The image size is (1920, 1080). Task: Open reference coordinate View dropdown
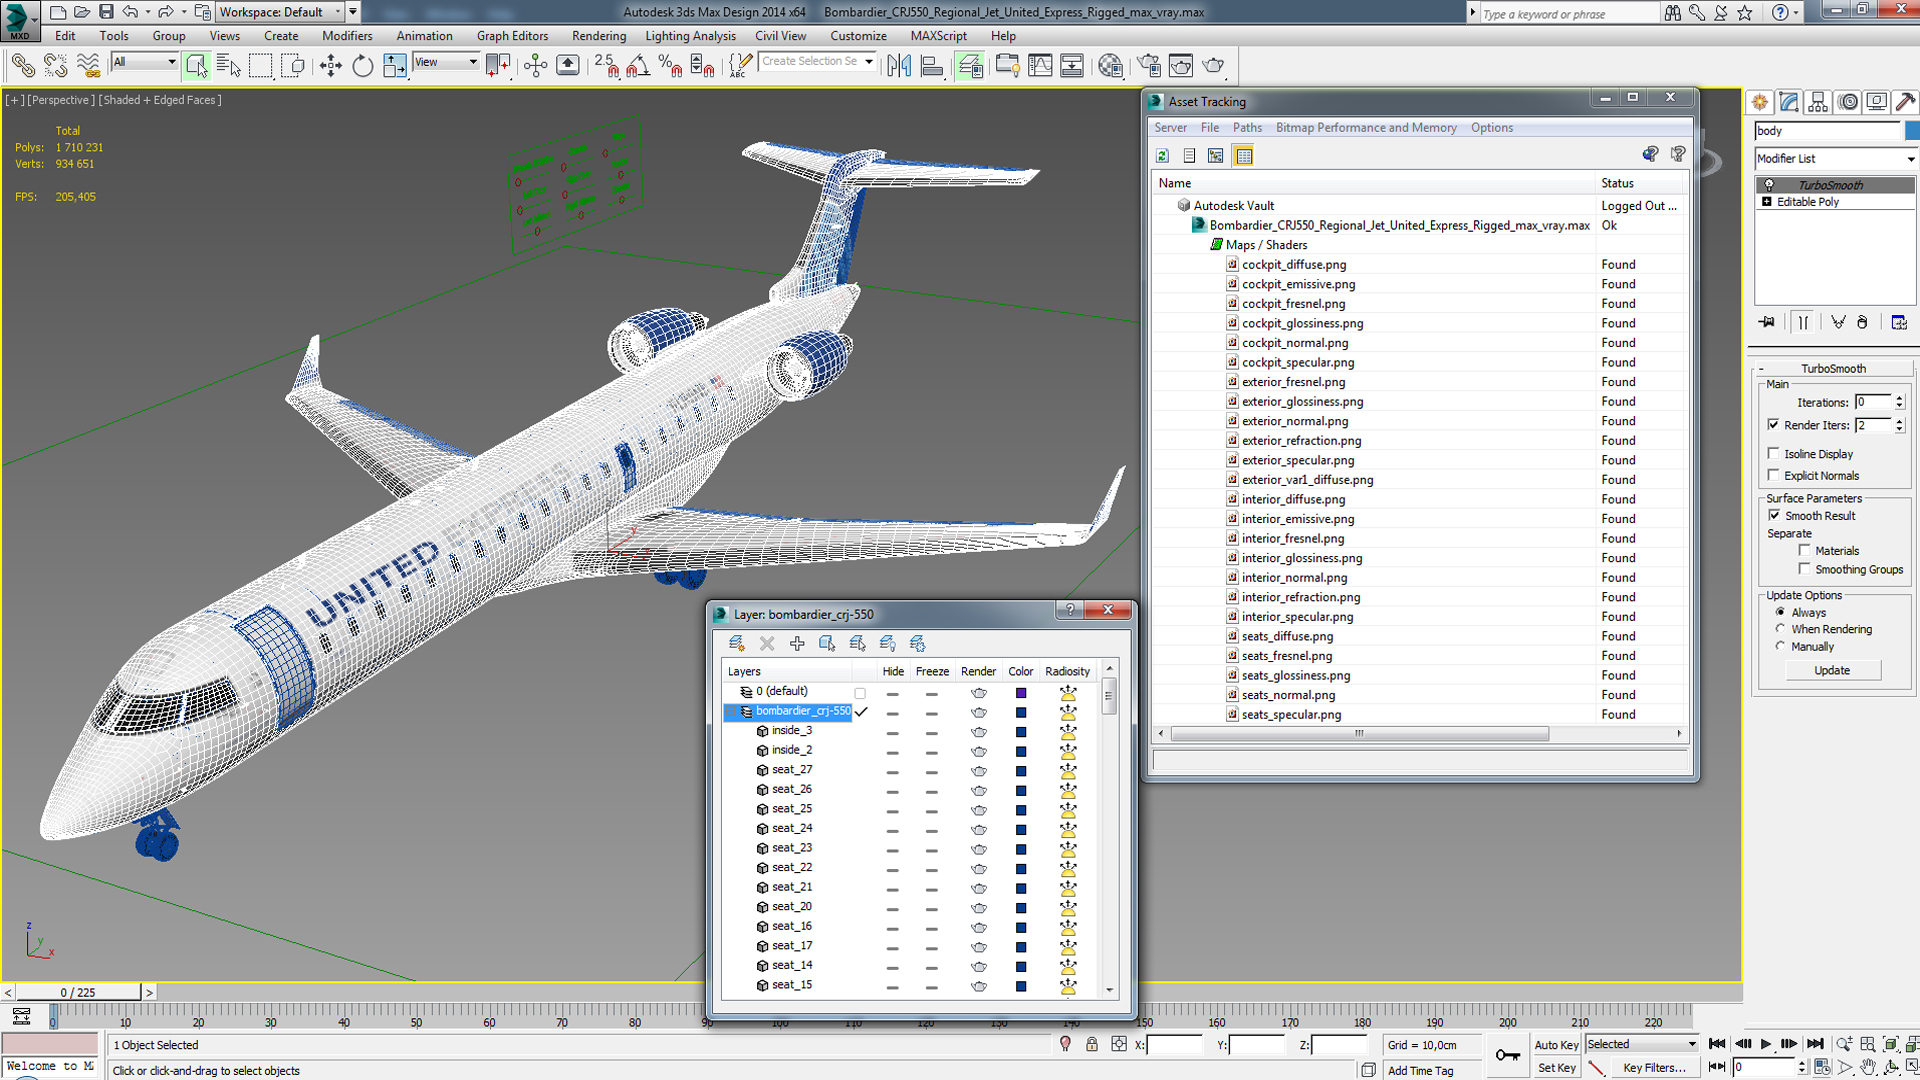click(446, 62)
